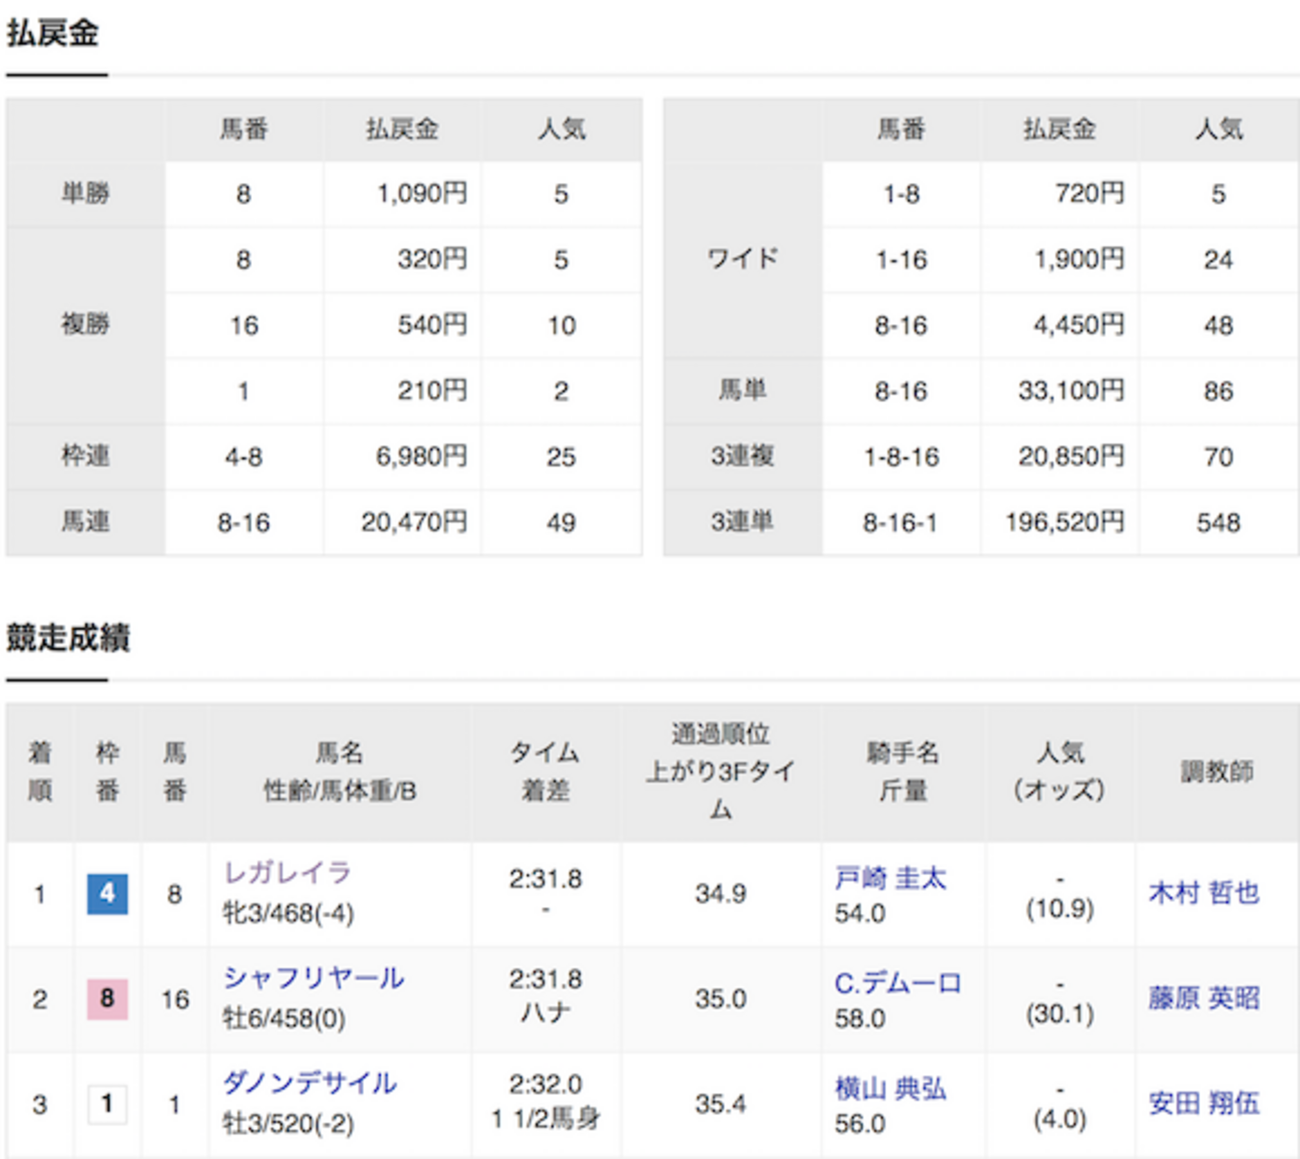Click the 人気 column header in results table

tap(1061, 770)
